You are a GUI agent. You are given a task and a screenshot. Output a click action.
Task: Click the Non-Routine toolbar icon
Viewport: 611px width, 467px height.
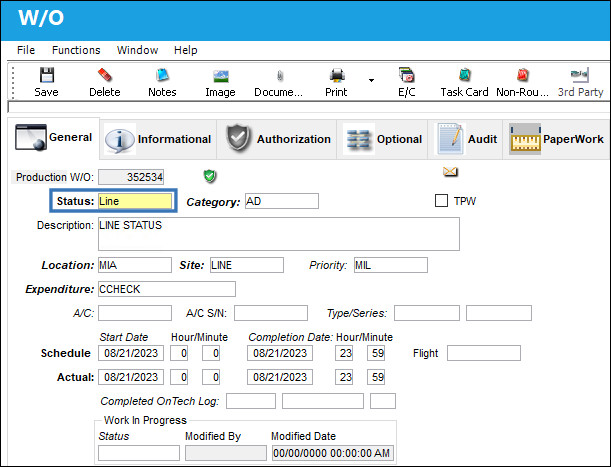(523, 75)
